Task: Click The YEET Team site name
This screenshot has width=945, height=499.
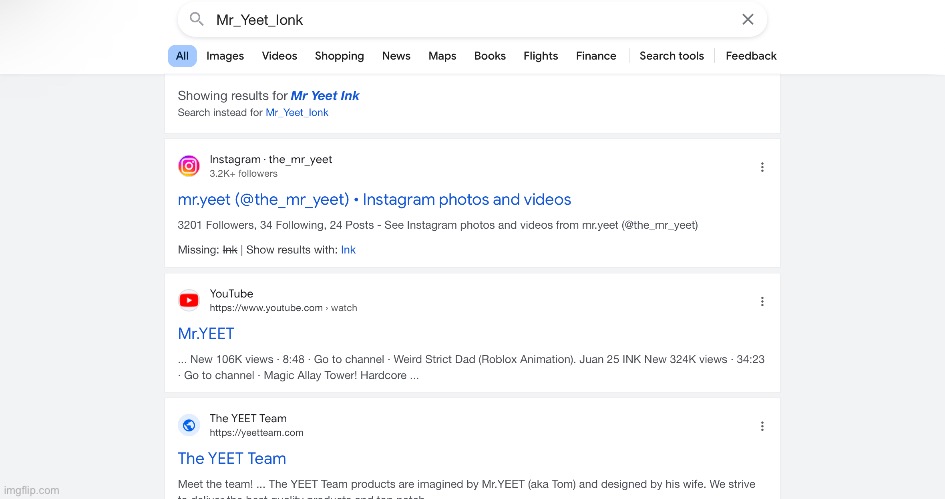Action: pyautogui.click(x=248, y=418)
